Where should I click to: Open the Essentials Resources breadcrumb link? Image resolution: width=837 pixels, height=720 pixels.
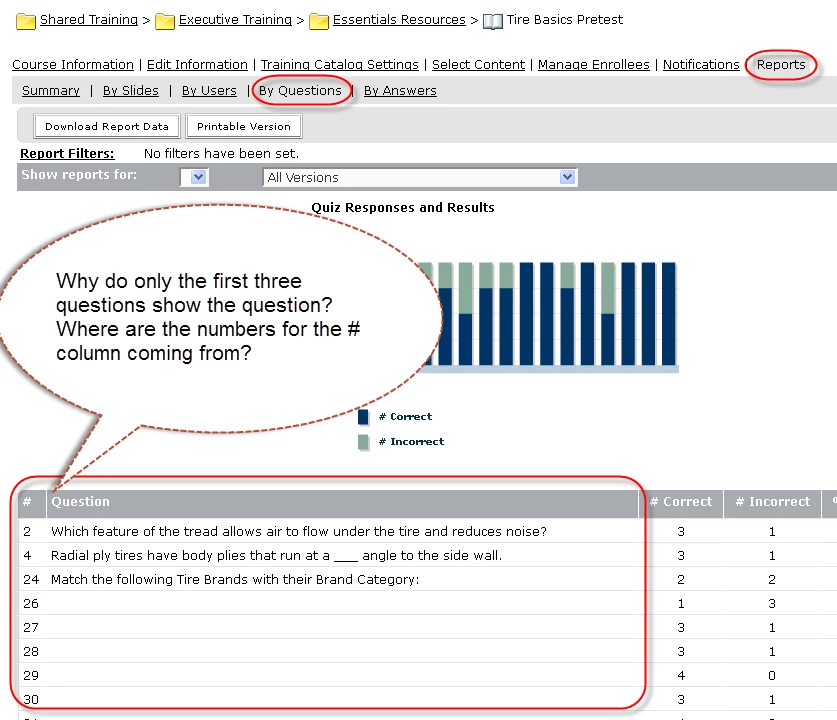click(x=399, y=20)
